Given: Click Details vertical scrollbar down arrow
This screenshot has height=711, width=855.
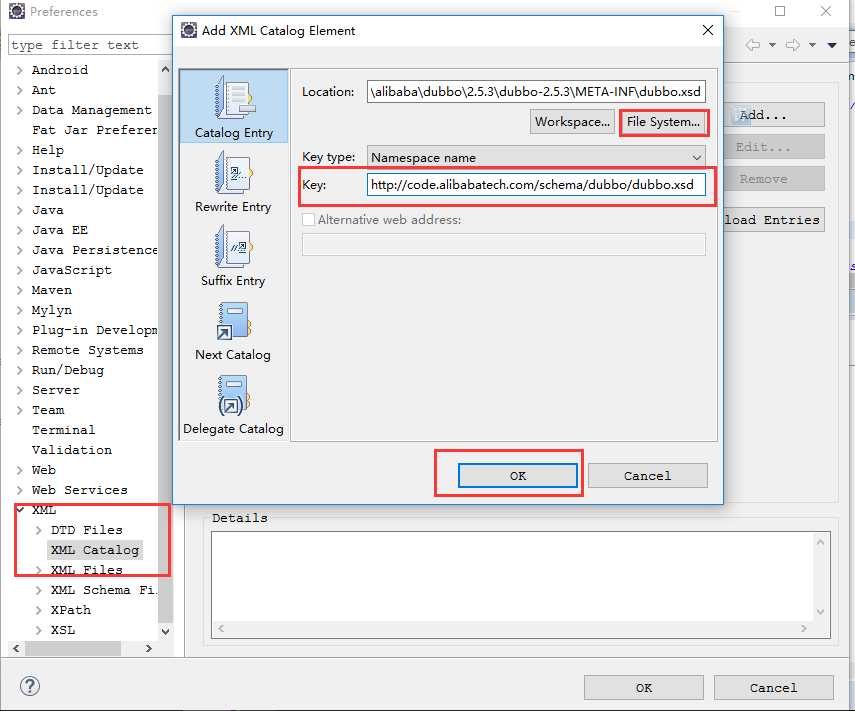Looking at the screenshot, I should point(821,612).
